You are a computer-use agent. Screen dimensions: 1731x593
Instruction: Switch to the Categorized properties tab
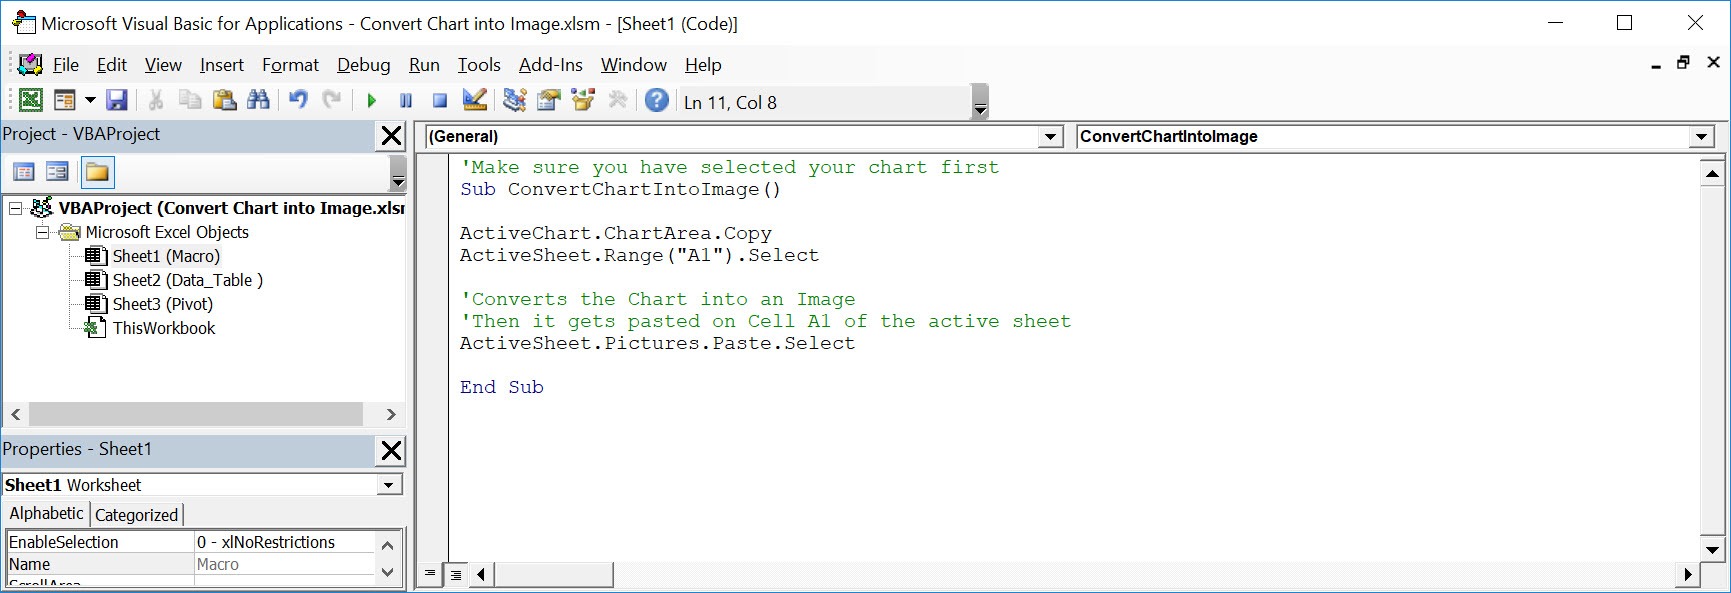point(136,515)
